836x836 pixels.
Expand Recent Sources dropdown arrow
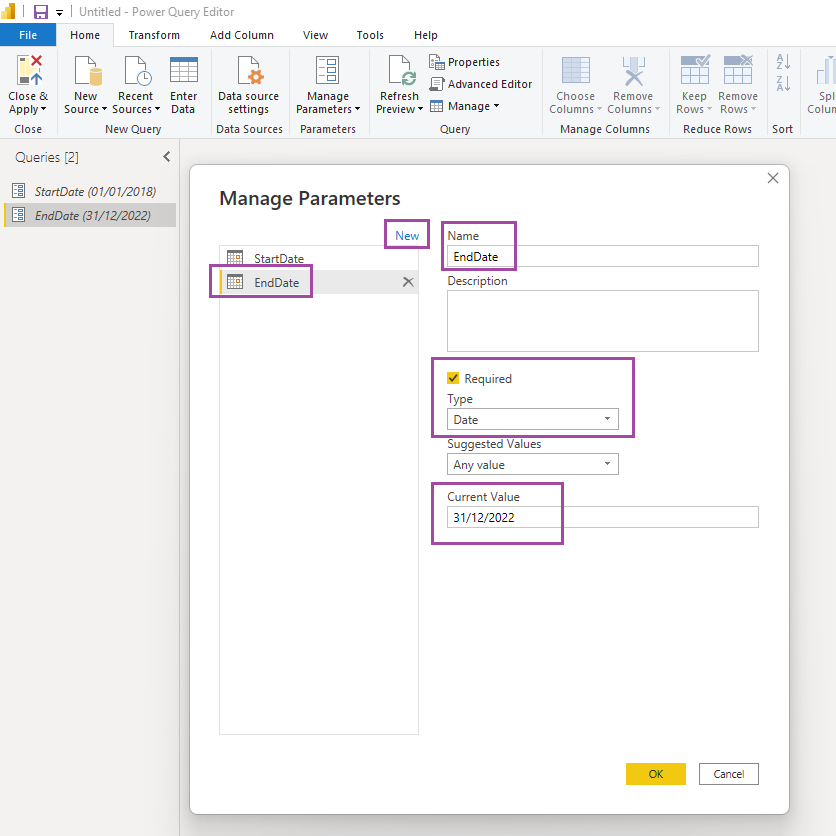pos(157,109)
